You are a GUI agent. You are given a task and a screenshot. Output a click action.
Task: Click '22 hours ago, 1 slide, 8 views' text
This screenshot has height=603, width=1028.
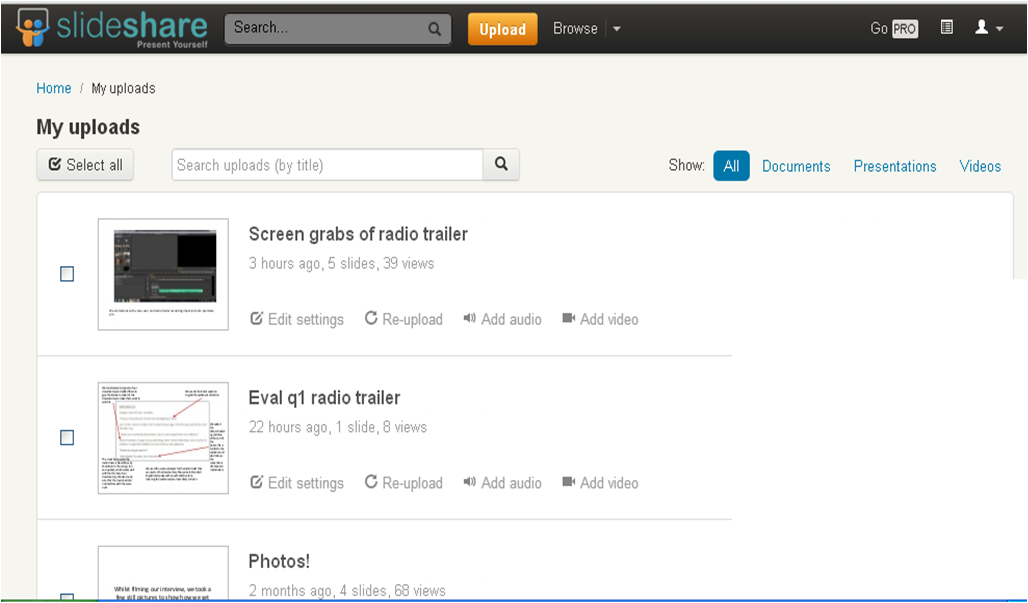coord(338,427)
